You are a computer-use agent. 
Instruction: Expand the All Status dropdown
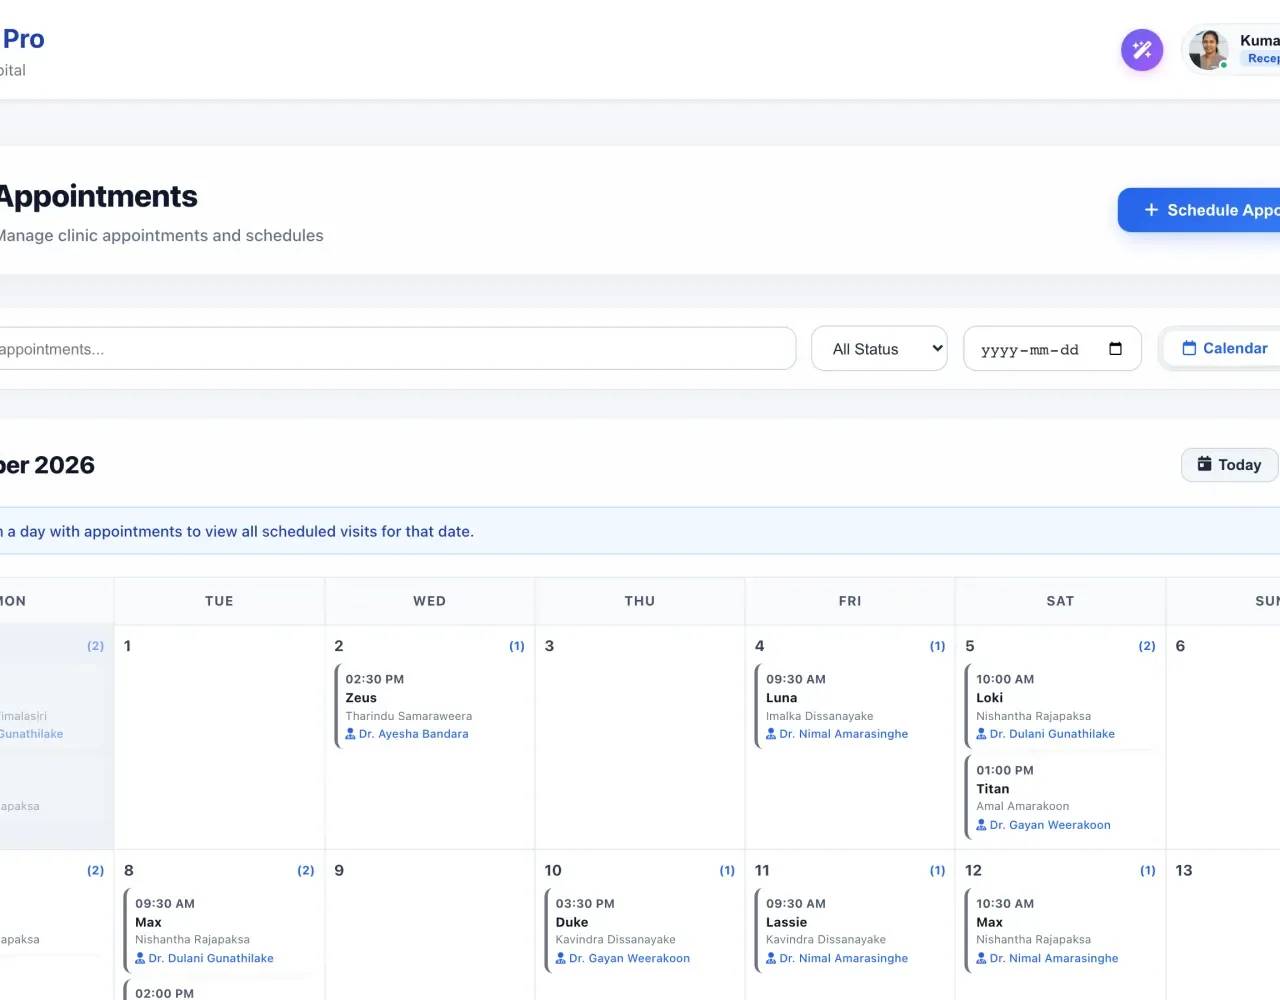tap(879, 349)
